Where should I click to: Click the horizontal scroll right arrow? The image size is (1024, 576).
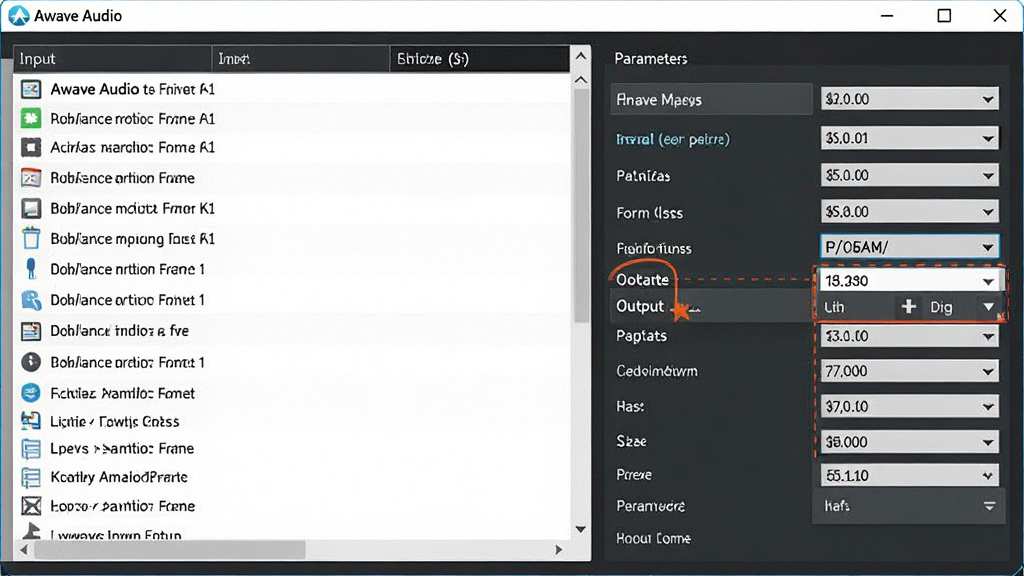point(558,550)
